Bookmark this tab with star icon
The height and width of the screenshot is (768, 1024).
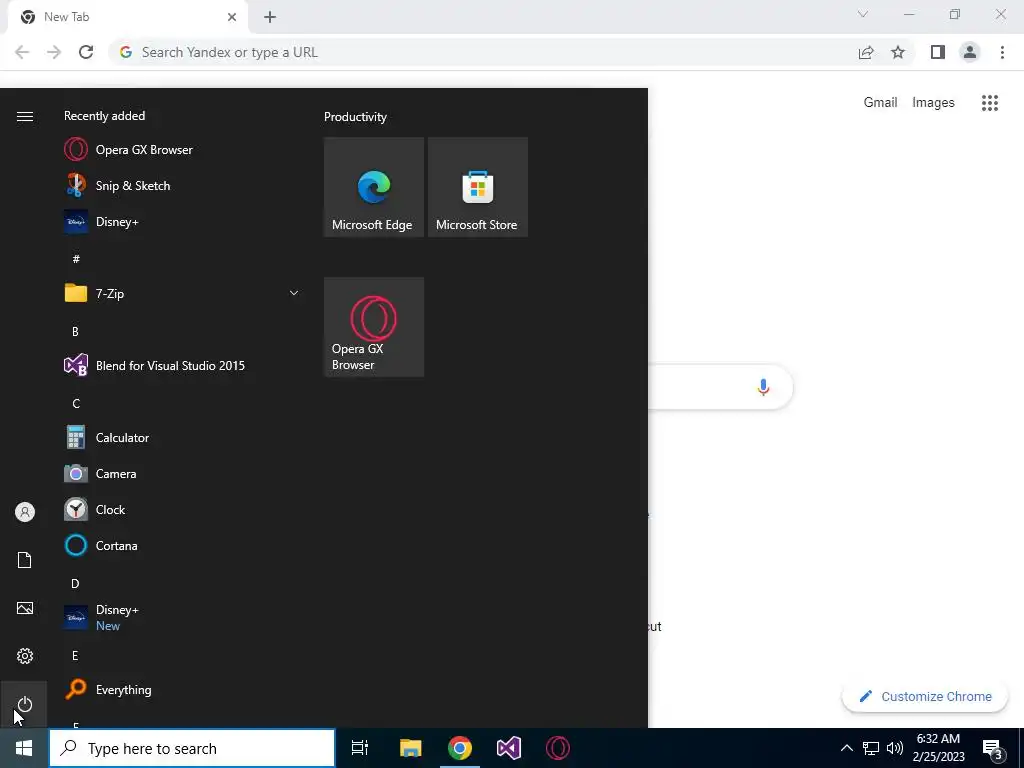pos(898,52)
